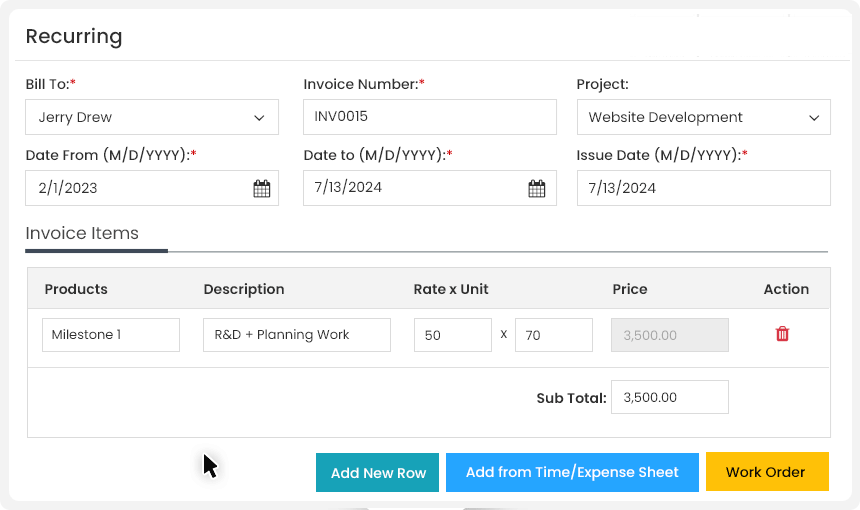Image resolution: width=860 pixels, height=510 pixels.
Task: Click the unit field showing 70
Action: pyautogui.click(x=553, y=335)
